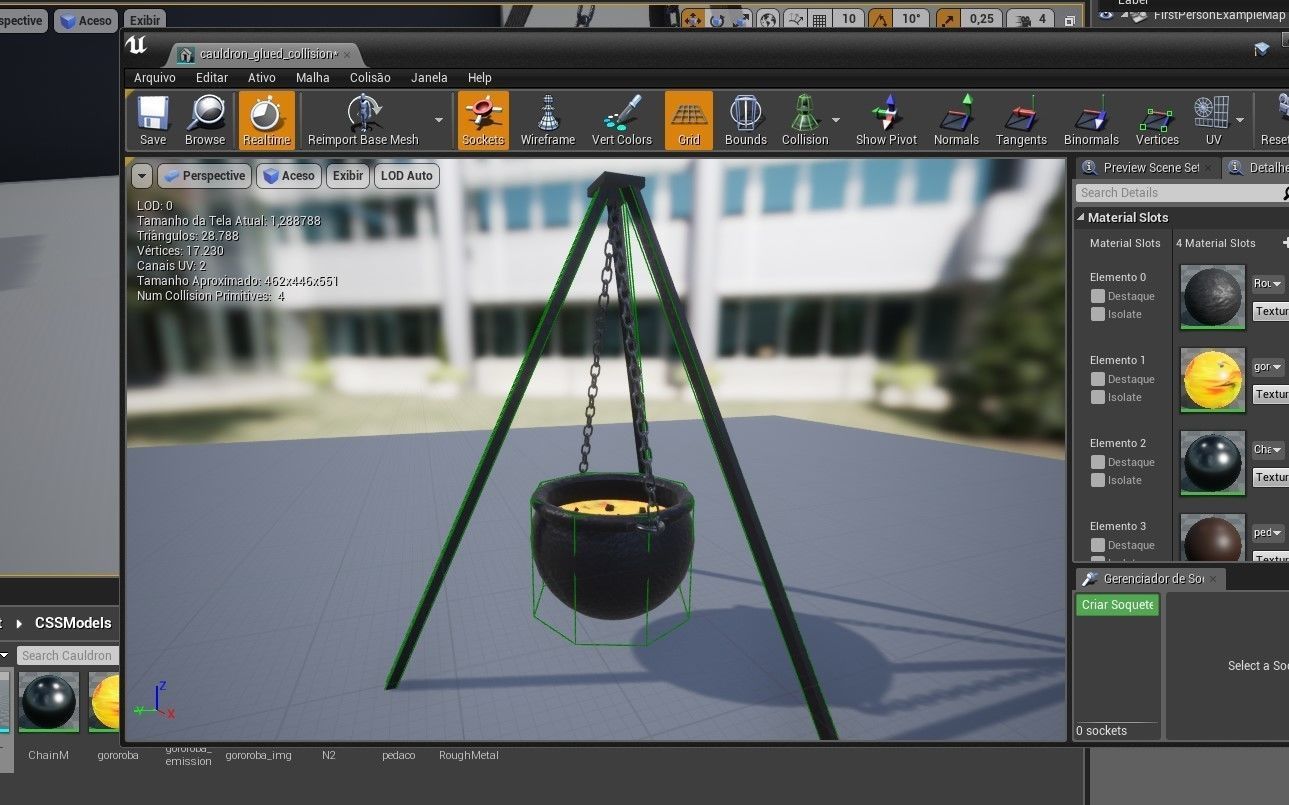The height and width of the screenshot is (805, 1289).
Task: Collapse Material Slots section
Action: tap(1081, 217)
